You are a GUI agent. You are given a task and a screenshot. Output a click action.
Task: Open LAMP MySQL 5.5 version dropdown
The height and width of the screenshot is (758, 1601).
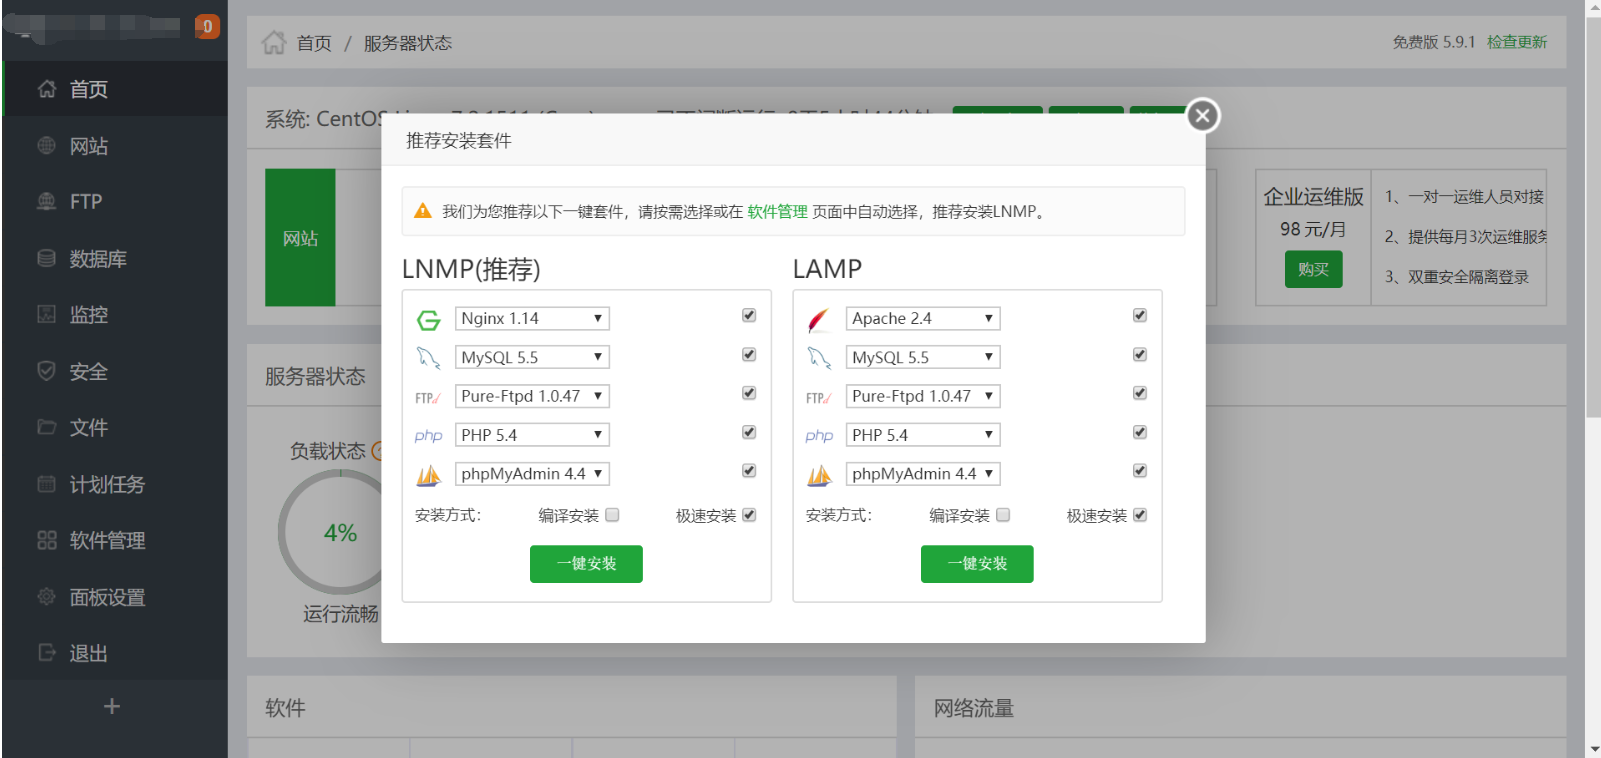[923, 357]
